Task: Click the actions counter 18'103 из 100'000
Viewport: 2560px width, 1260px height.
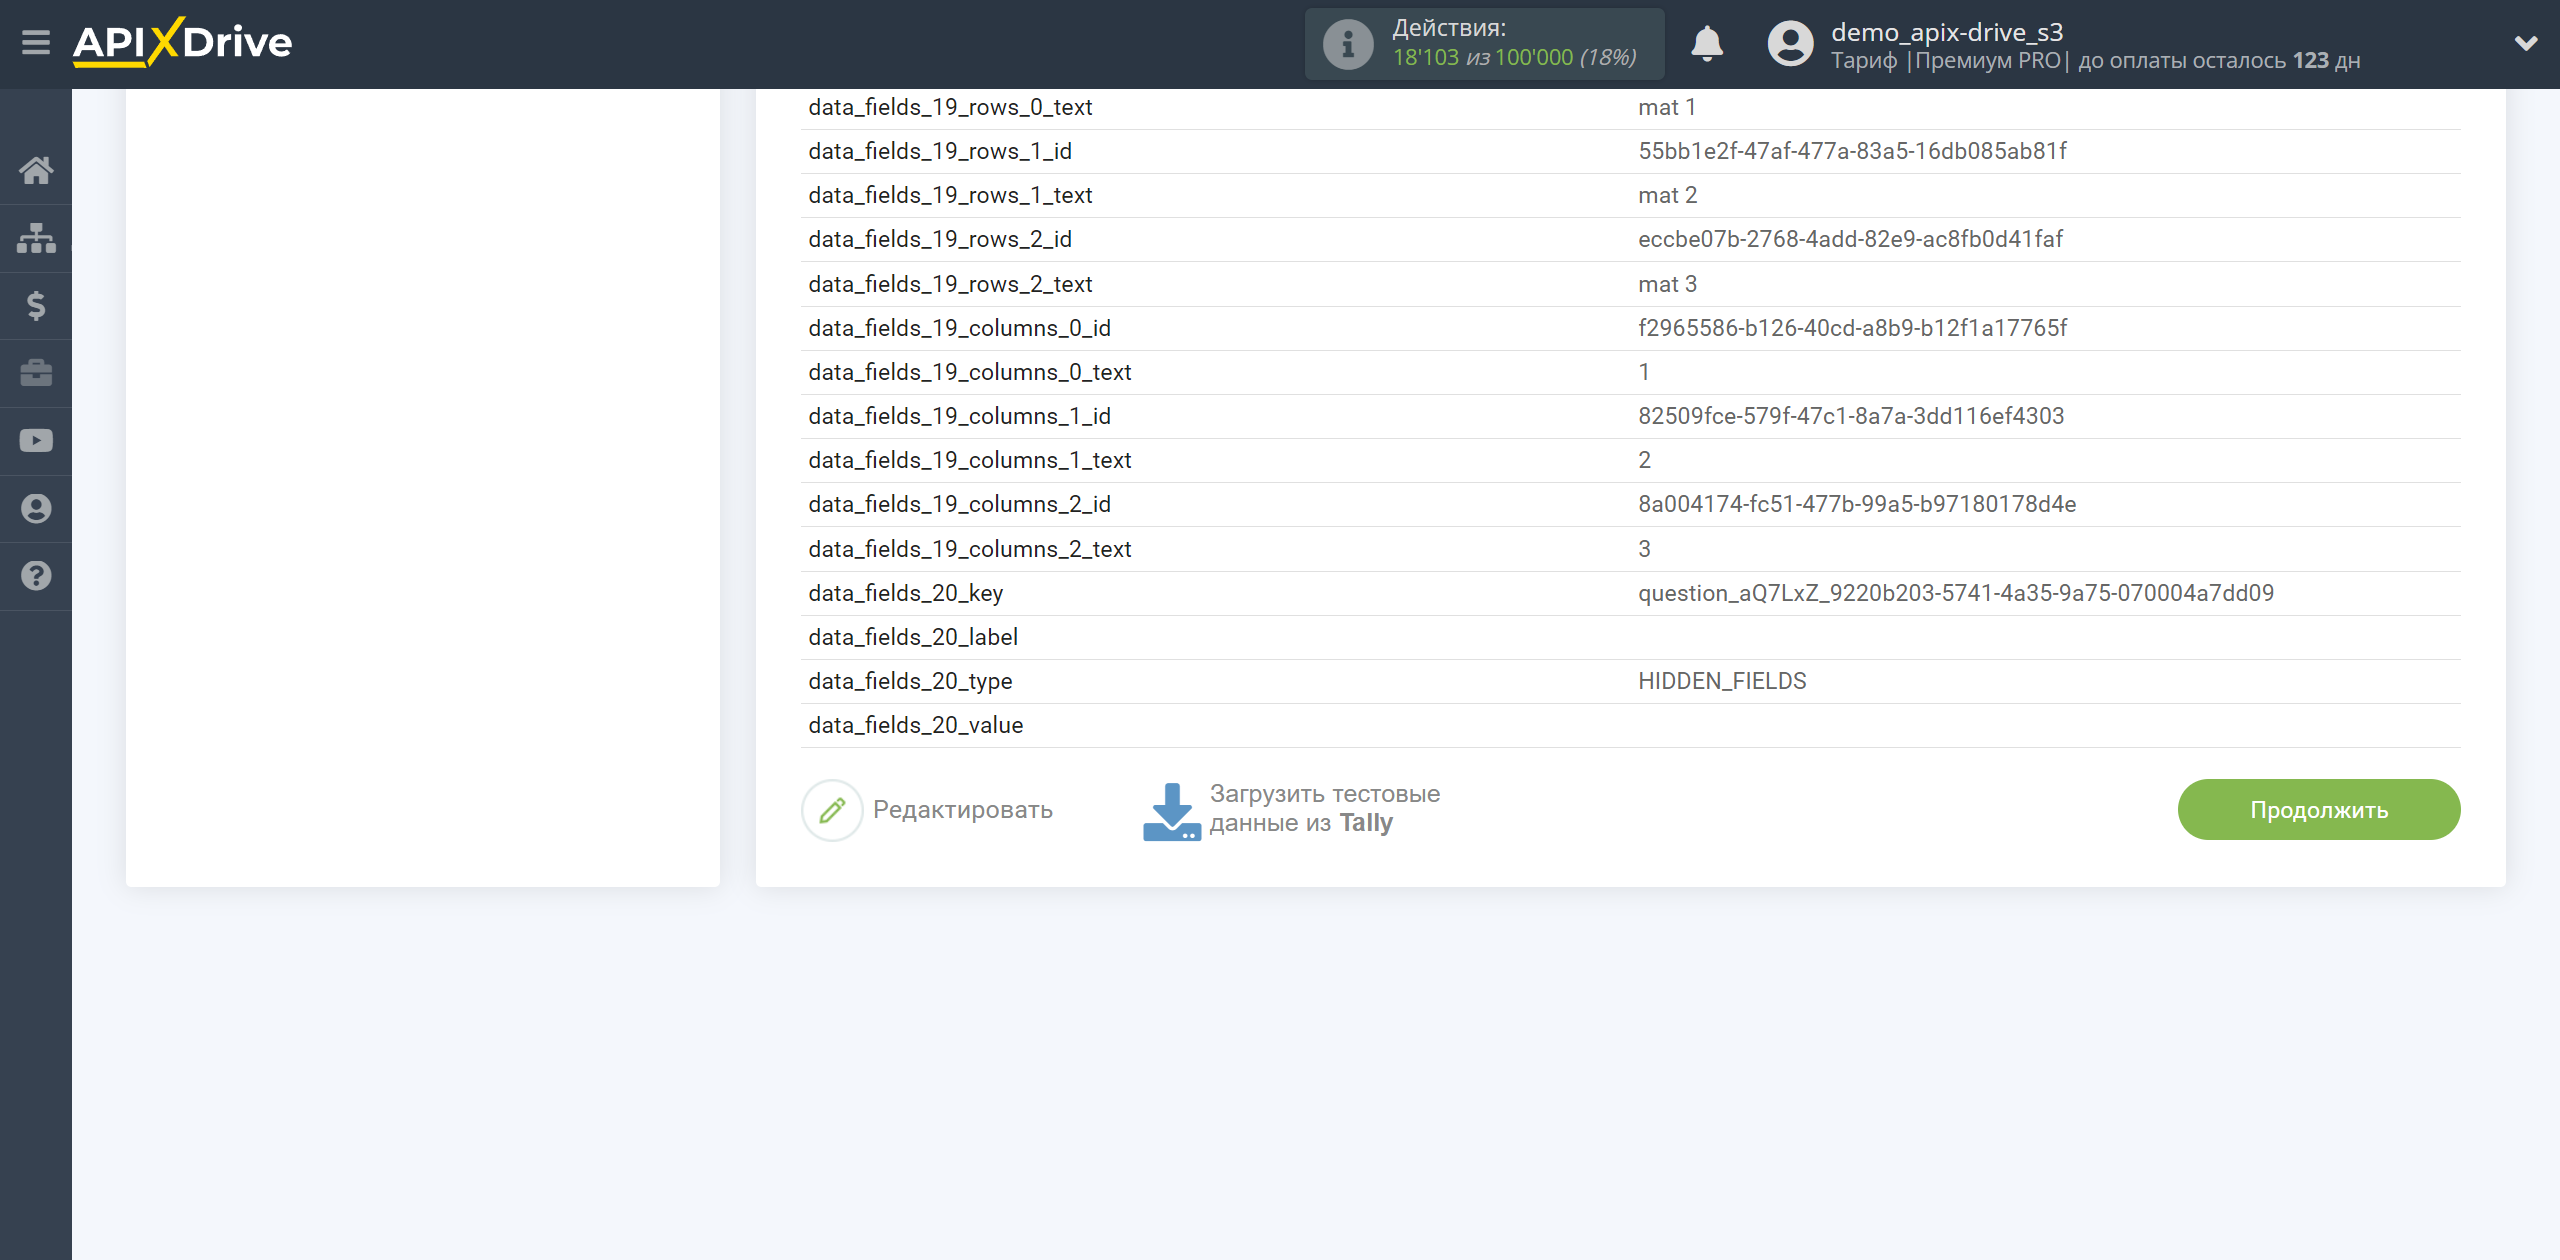Action: point(1514,58)
